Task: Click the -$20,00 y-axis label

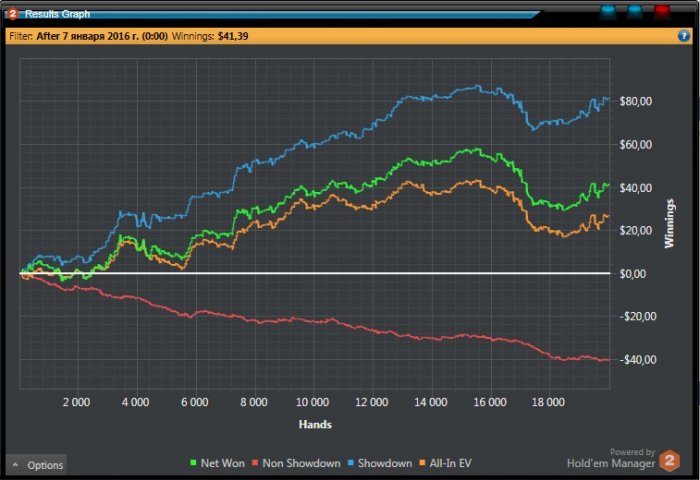Action: (638, 317)
